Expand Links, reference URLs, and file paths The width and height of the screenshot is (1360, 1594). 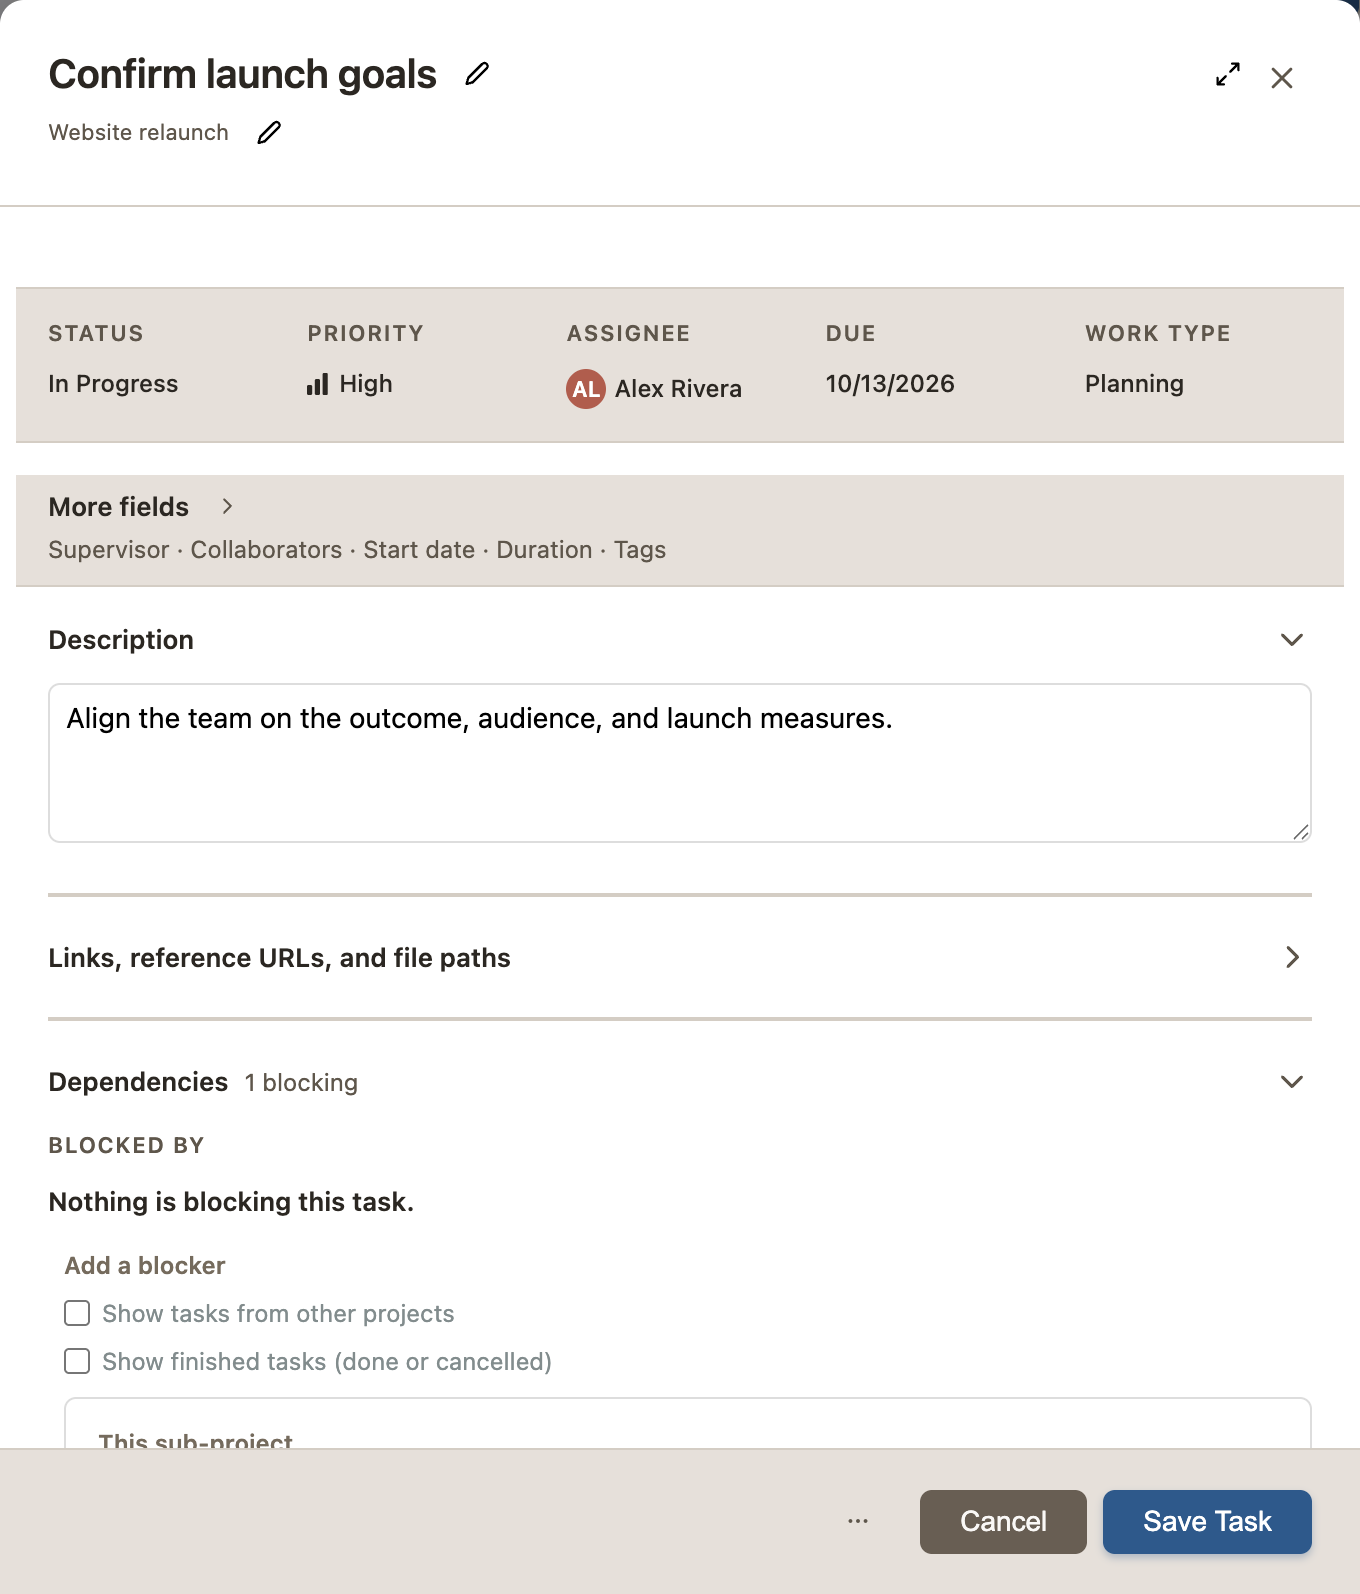pyautogui.click(x=1292, y=957)
